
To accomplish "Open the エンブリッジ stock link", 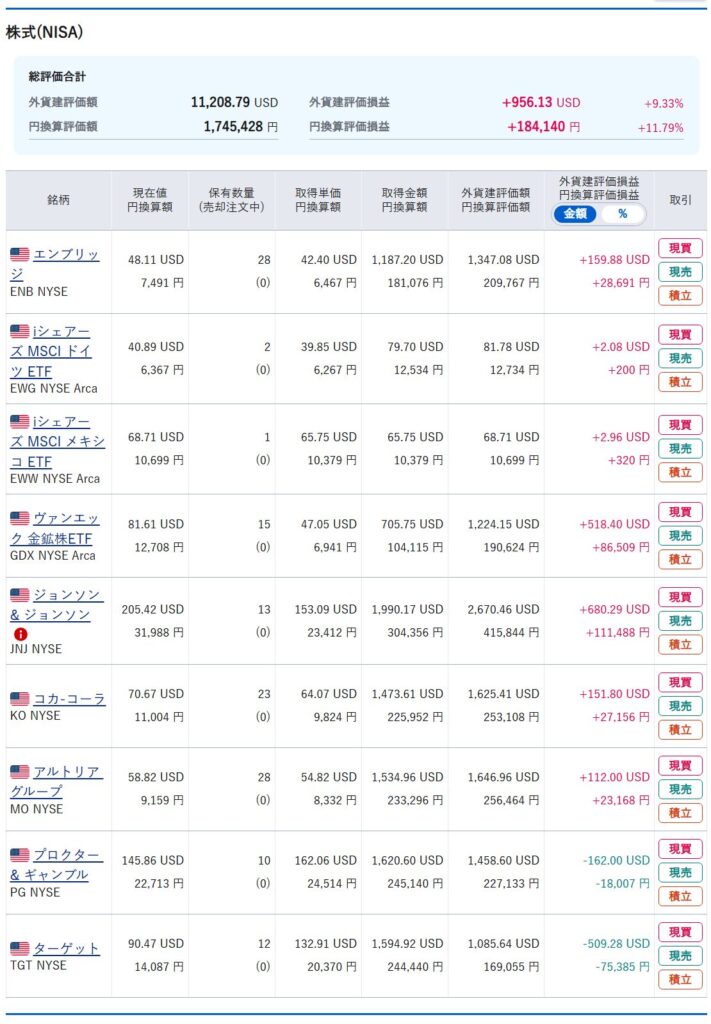I will 66,255.
